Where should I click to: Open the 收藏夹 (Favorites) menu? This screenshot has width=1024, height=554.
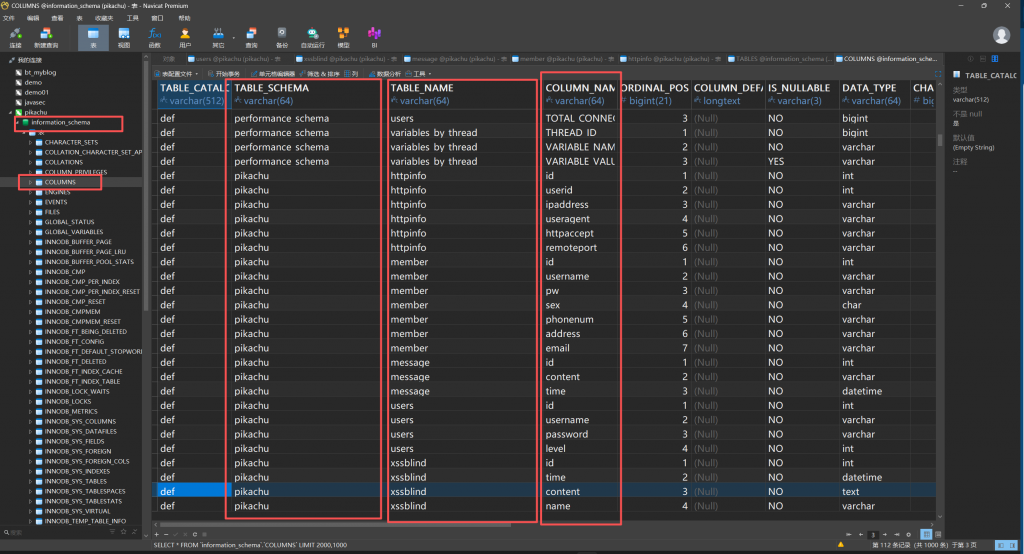tap(103, 18)
